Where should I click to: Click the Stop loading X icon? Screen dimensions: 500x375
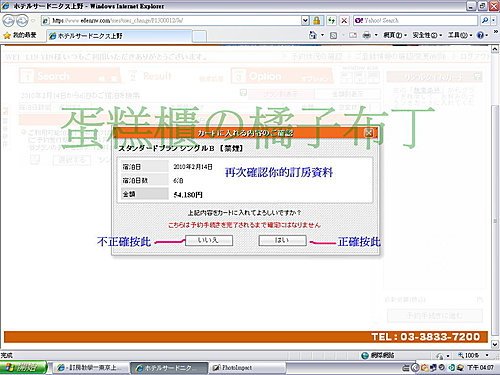pos(344,21)
